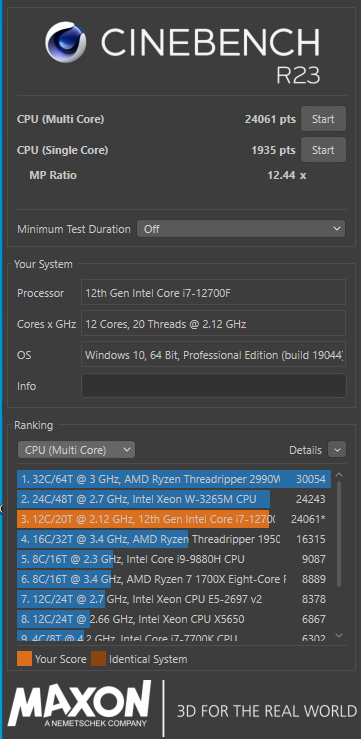Click inside the Info input field

214,386
